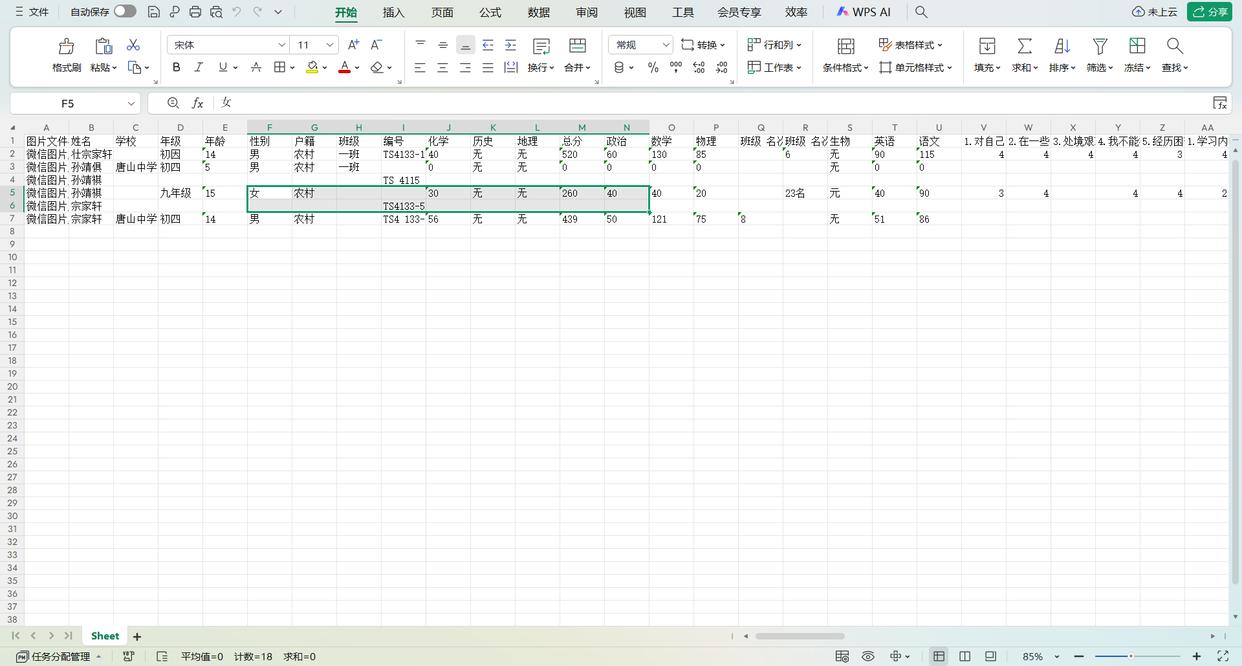1242x666 pixels.
Task: Click the Filter (筛选) funnel icon
Action: (x=1100, y=46)
